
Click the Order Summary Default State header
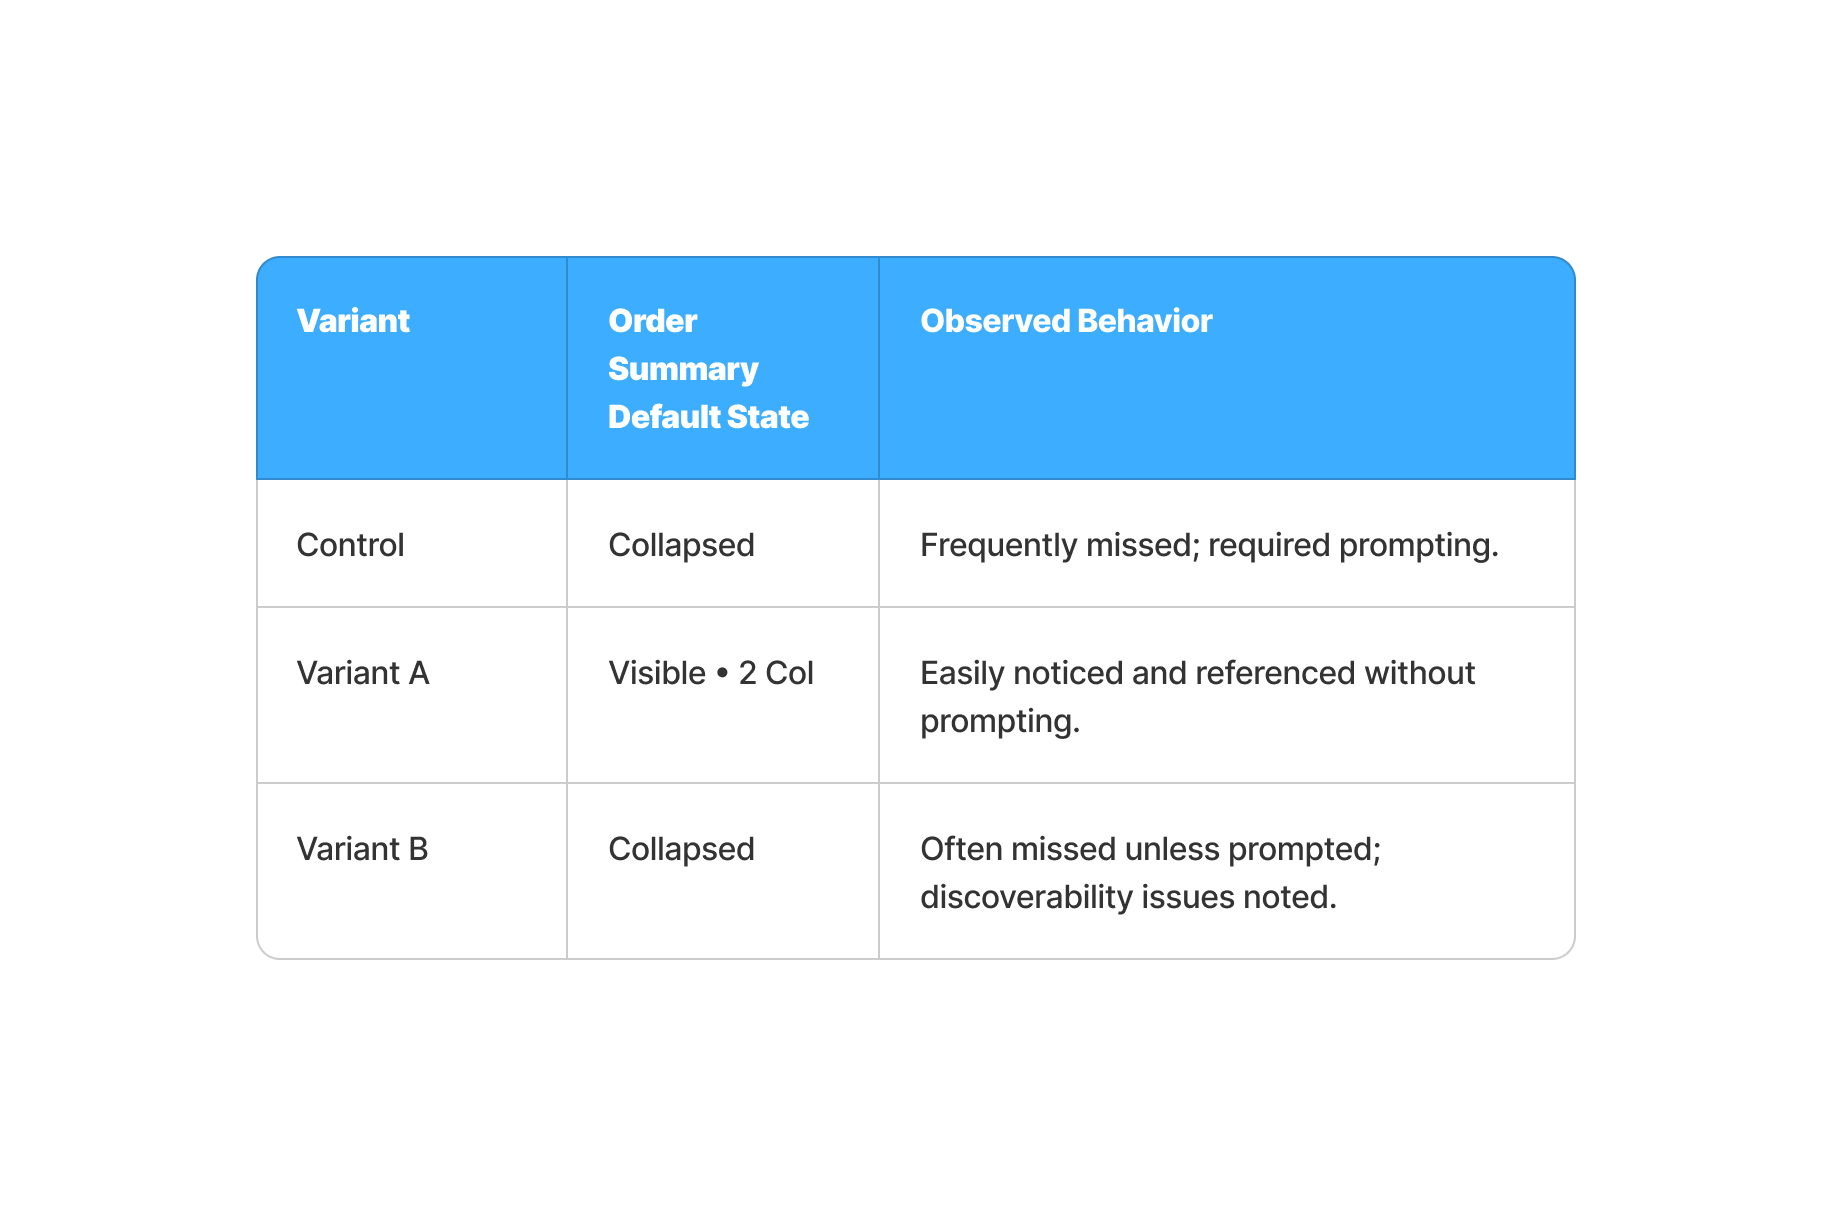[707, 368]
